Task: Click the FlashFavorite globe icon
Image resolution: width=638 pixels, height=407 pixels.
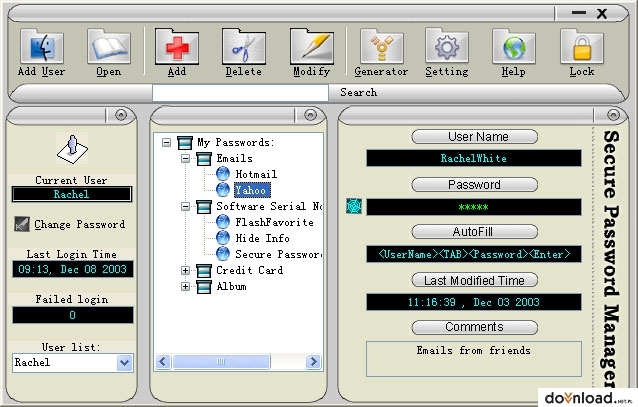Action: (223, 222)
